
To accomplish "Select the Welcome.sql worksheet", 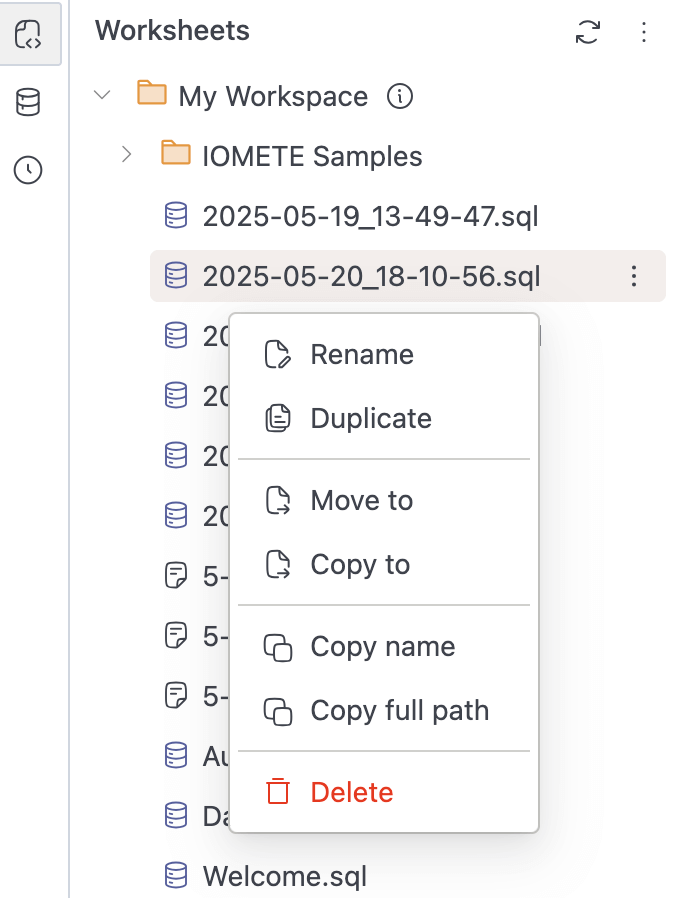I will (284, 874).
